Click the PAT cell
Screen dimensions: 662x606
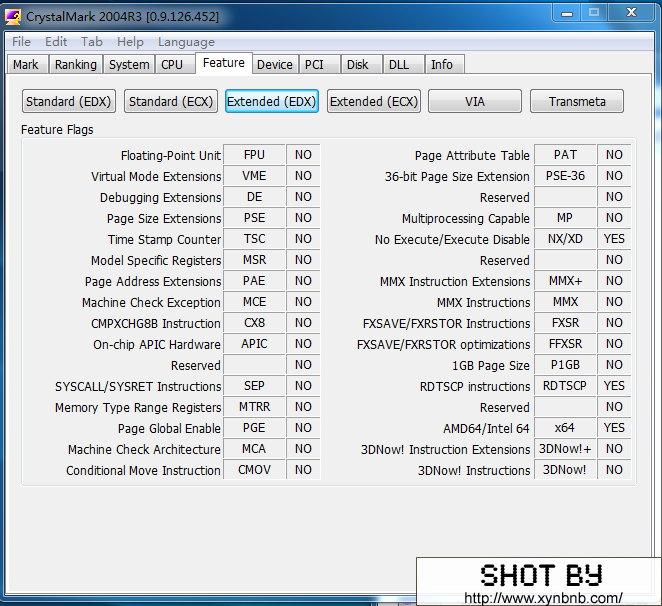565,155
